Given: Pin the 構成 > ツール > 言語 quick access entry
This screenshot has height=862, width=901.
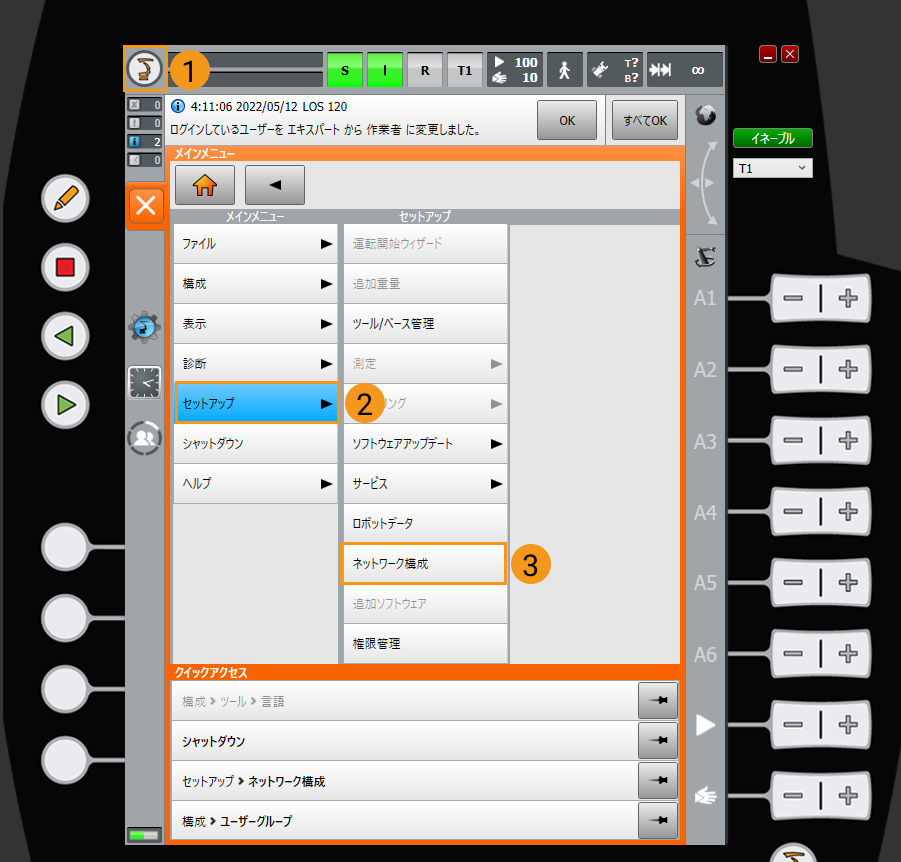Looking at the screenshot, I should click(x=658, y=701).
